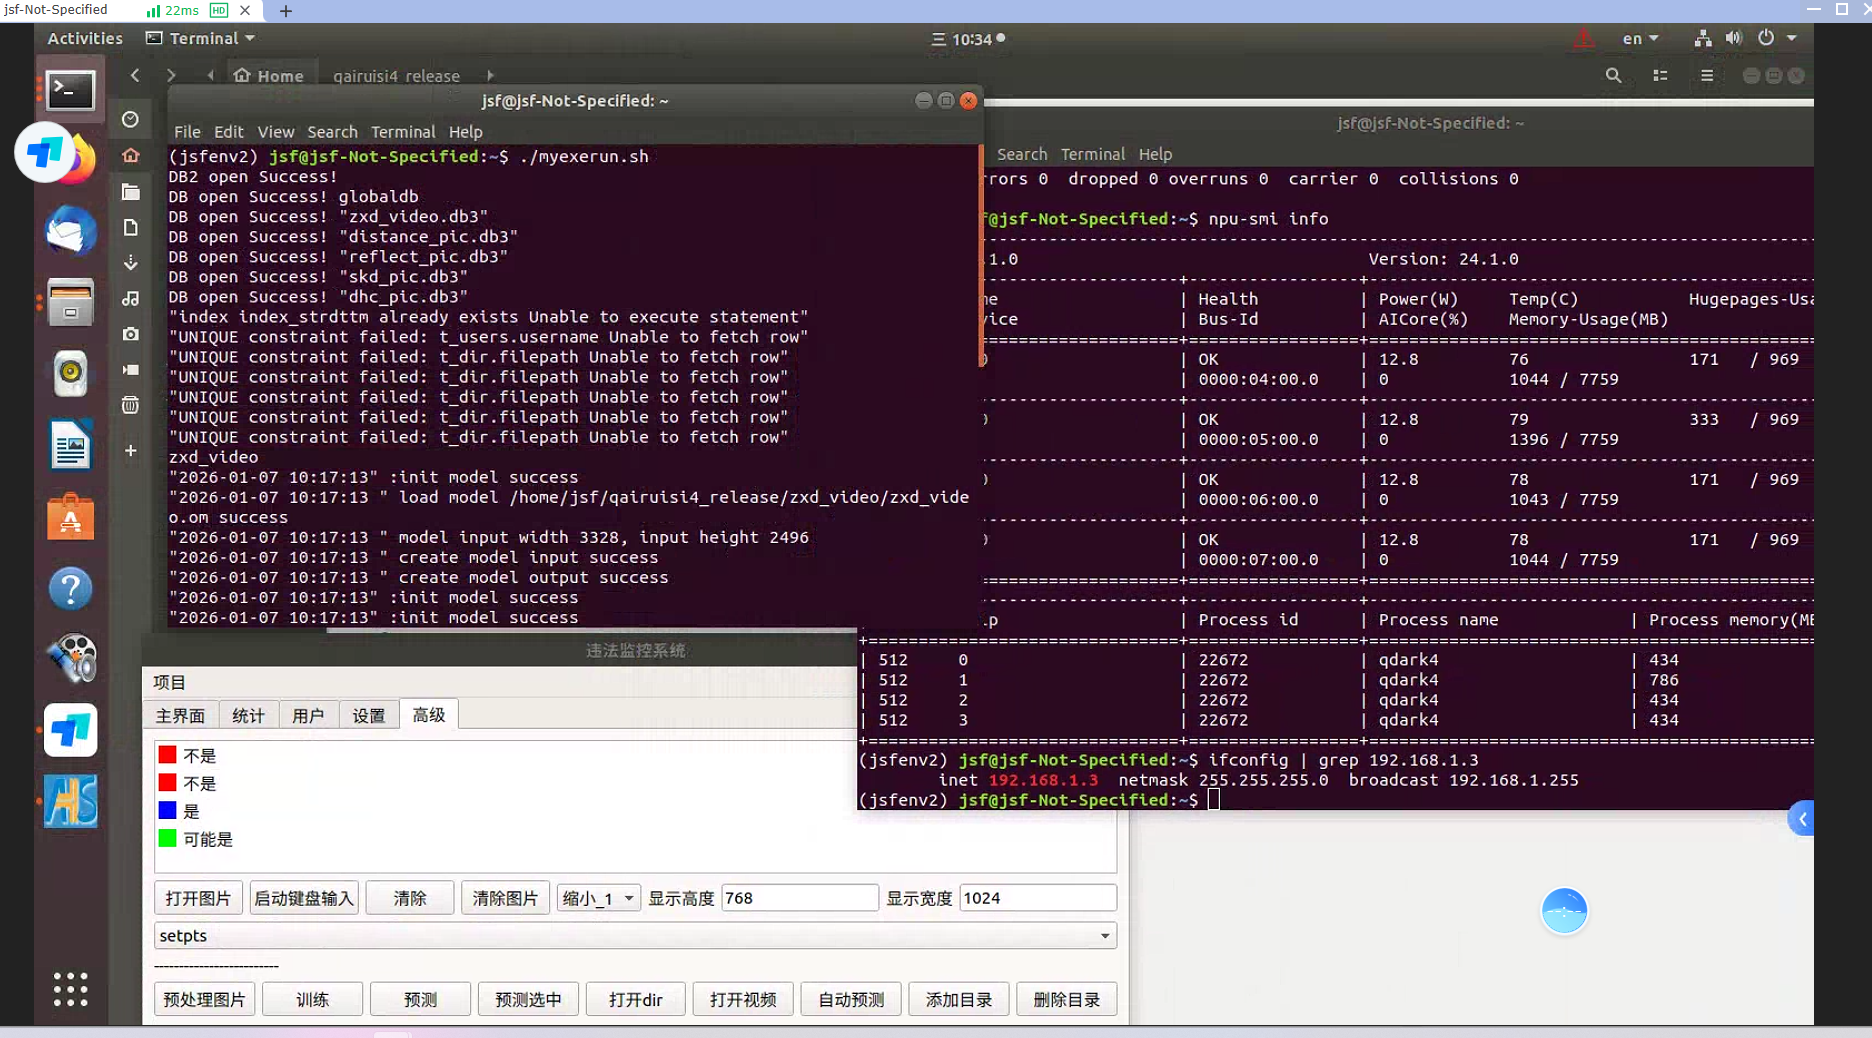Click the red swatch beside the first 不是
Viewport: 1872px width, 1038px height.
[167, 755]
